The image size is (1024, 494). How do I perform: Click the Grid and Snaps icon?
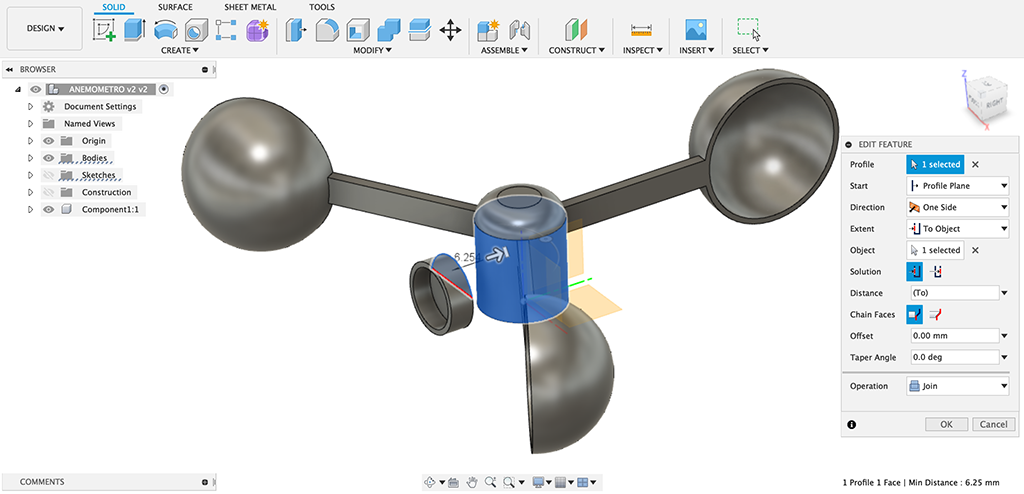[560, 482]
